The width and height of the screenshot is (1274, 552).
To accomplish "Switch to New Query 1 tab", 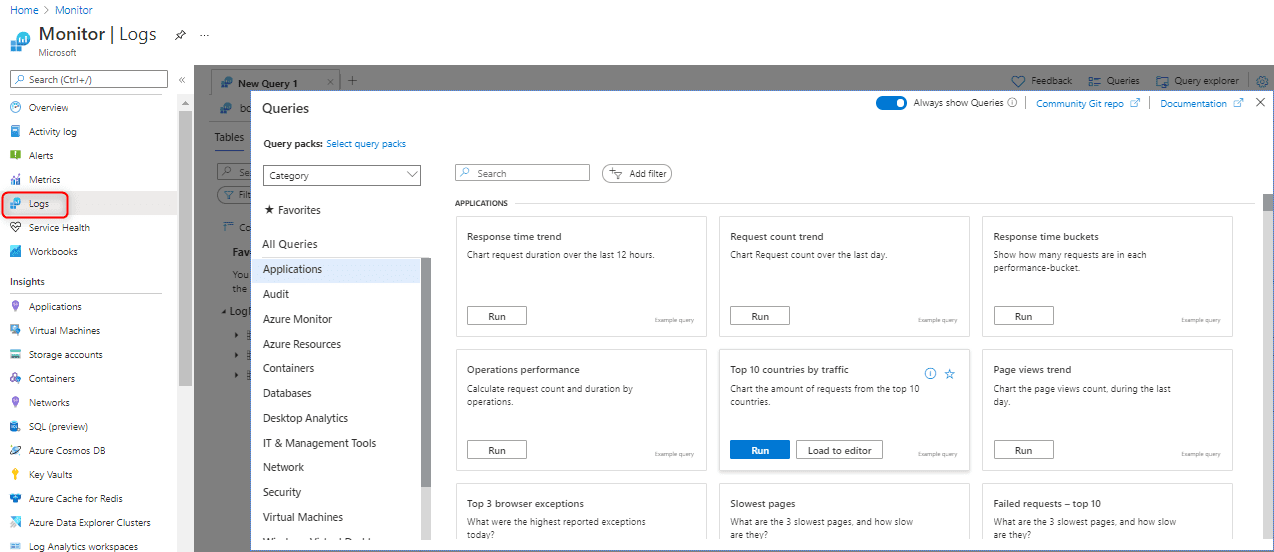I will tap(267, 83).
